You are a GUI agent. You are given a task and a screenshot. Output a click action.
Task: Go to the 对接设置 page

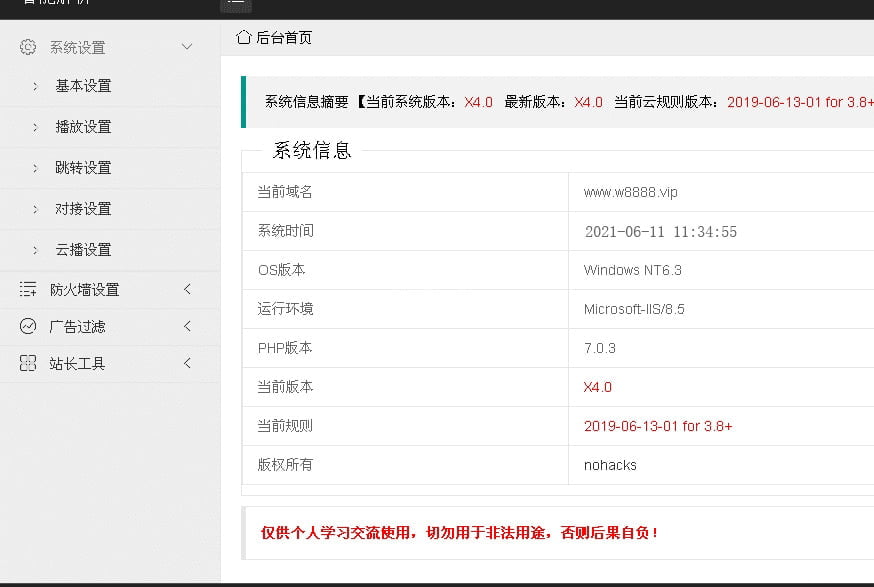[x=83, y=209]
